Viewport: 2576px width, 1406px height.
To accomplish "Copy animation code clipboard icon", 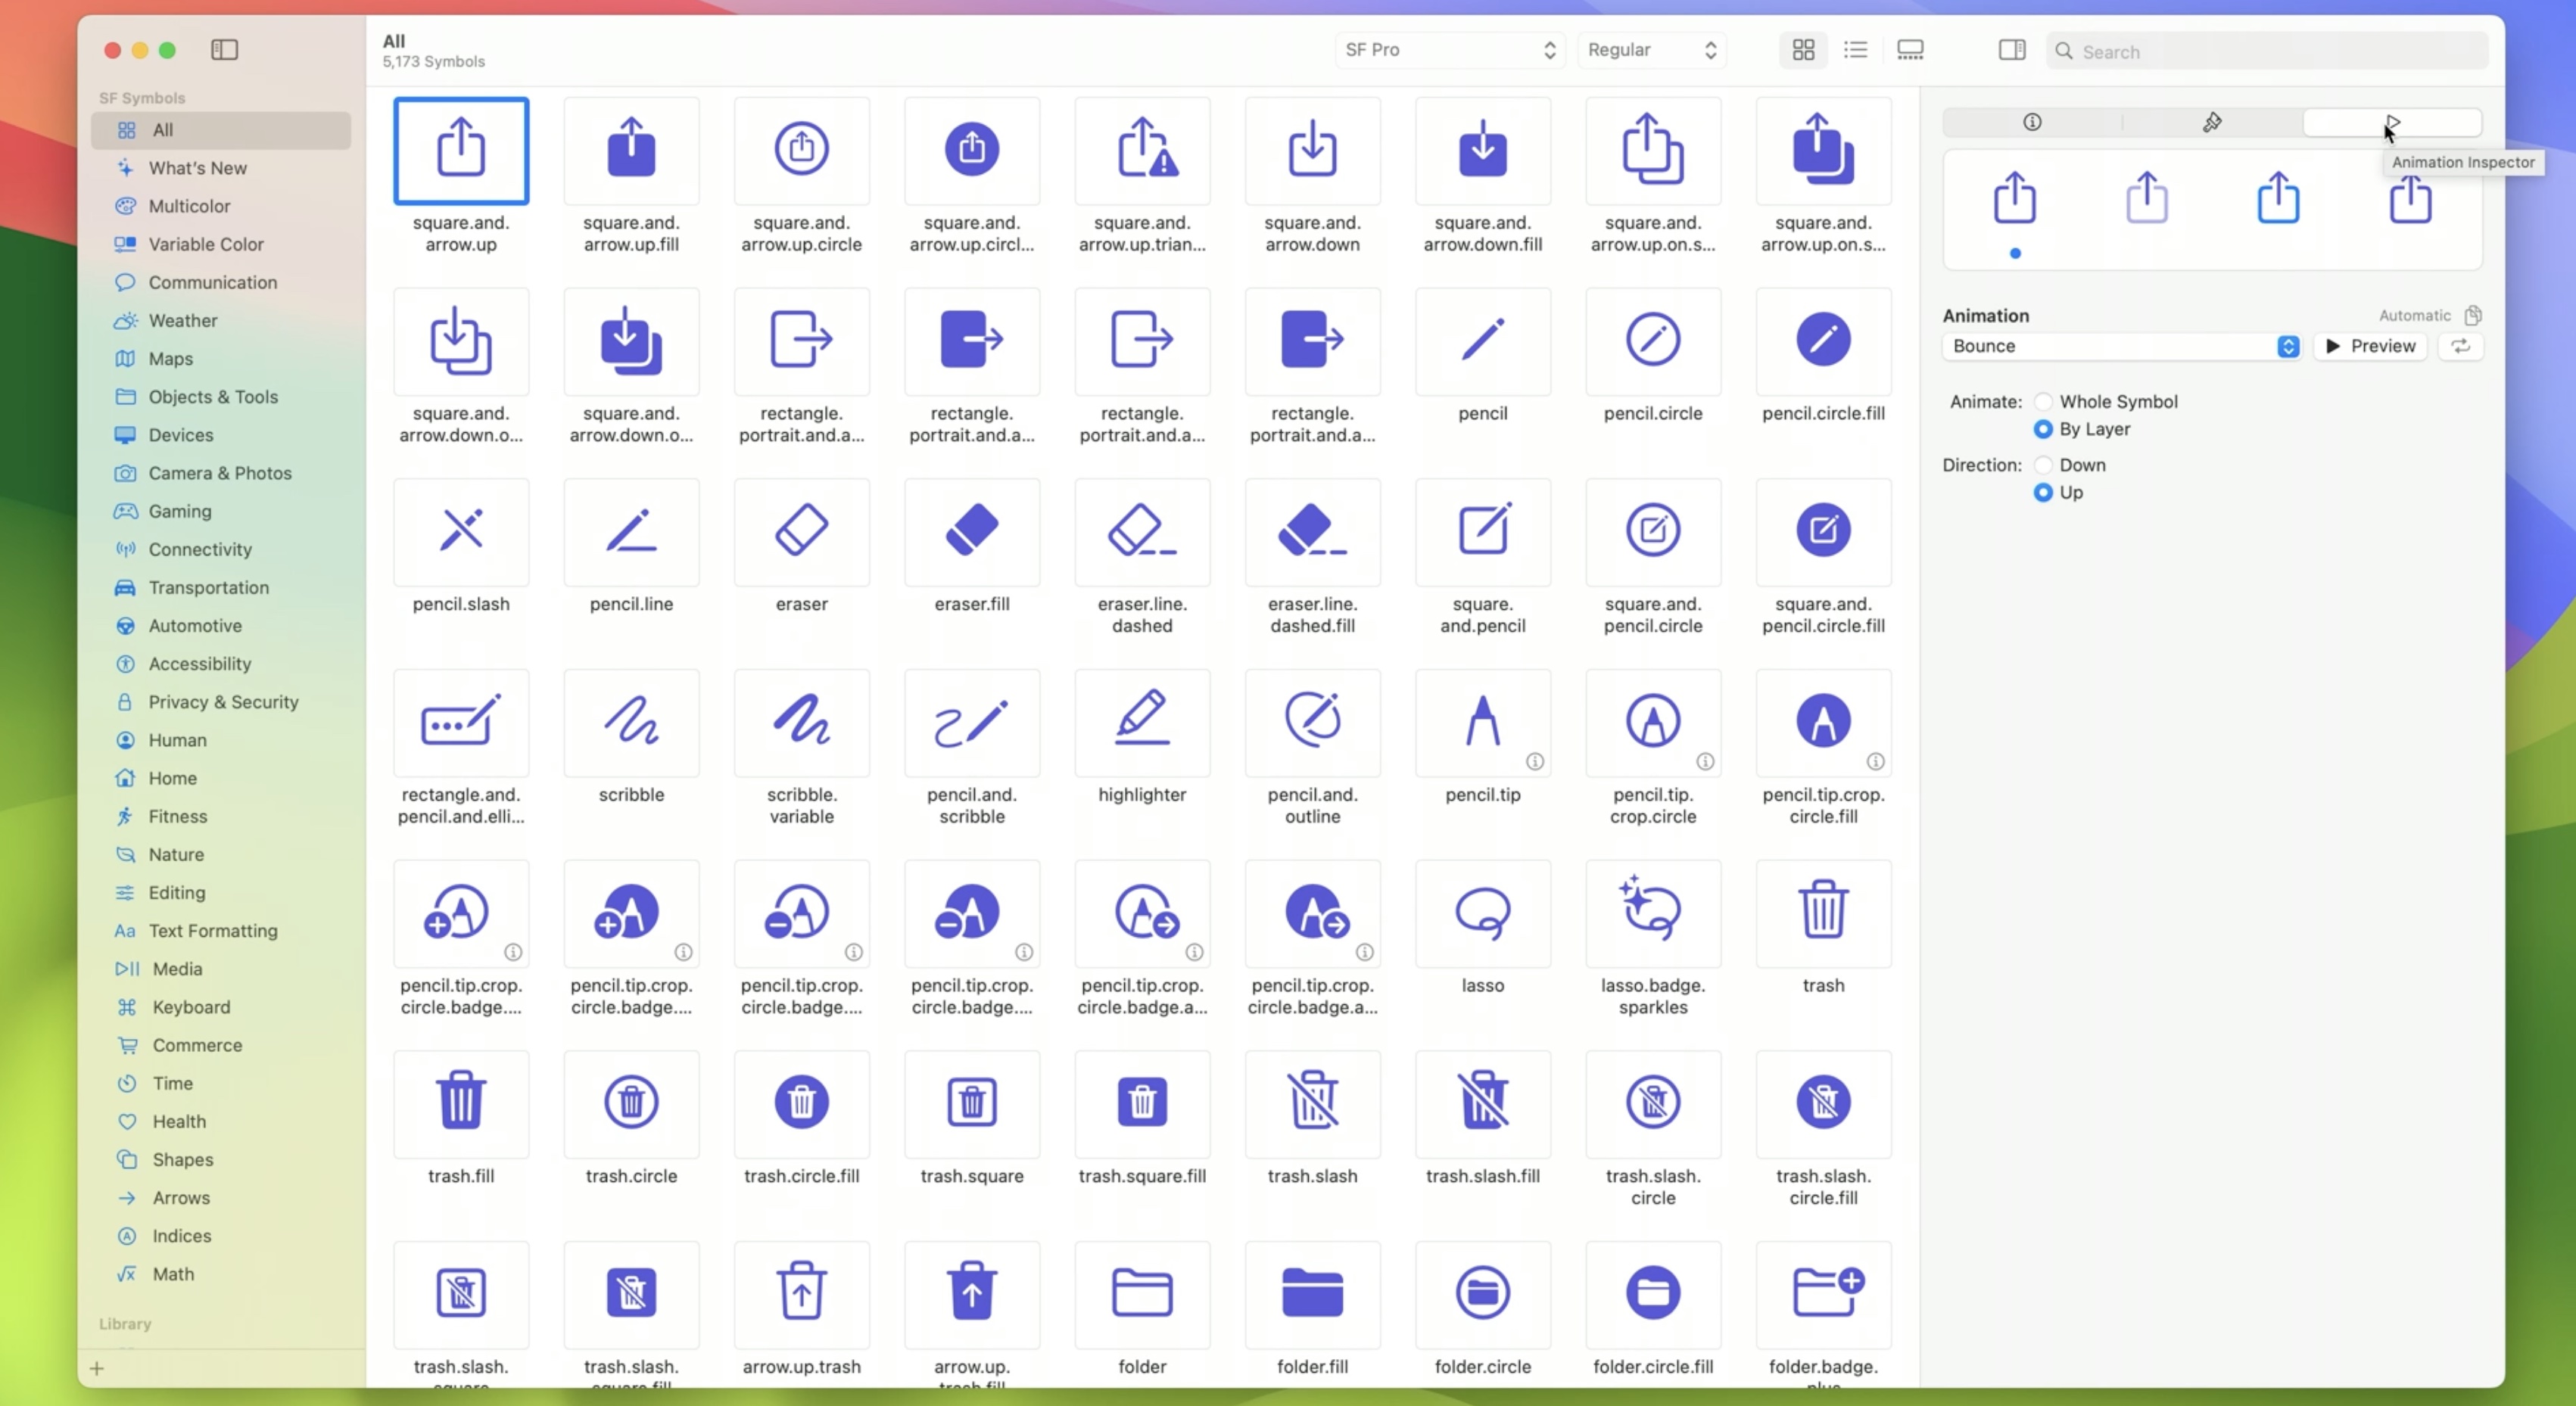I will [x=2472, y=315].
